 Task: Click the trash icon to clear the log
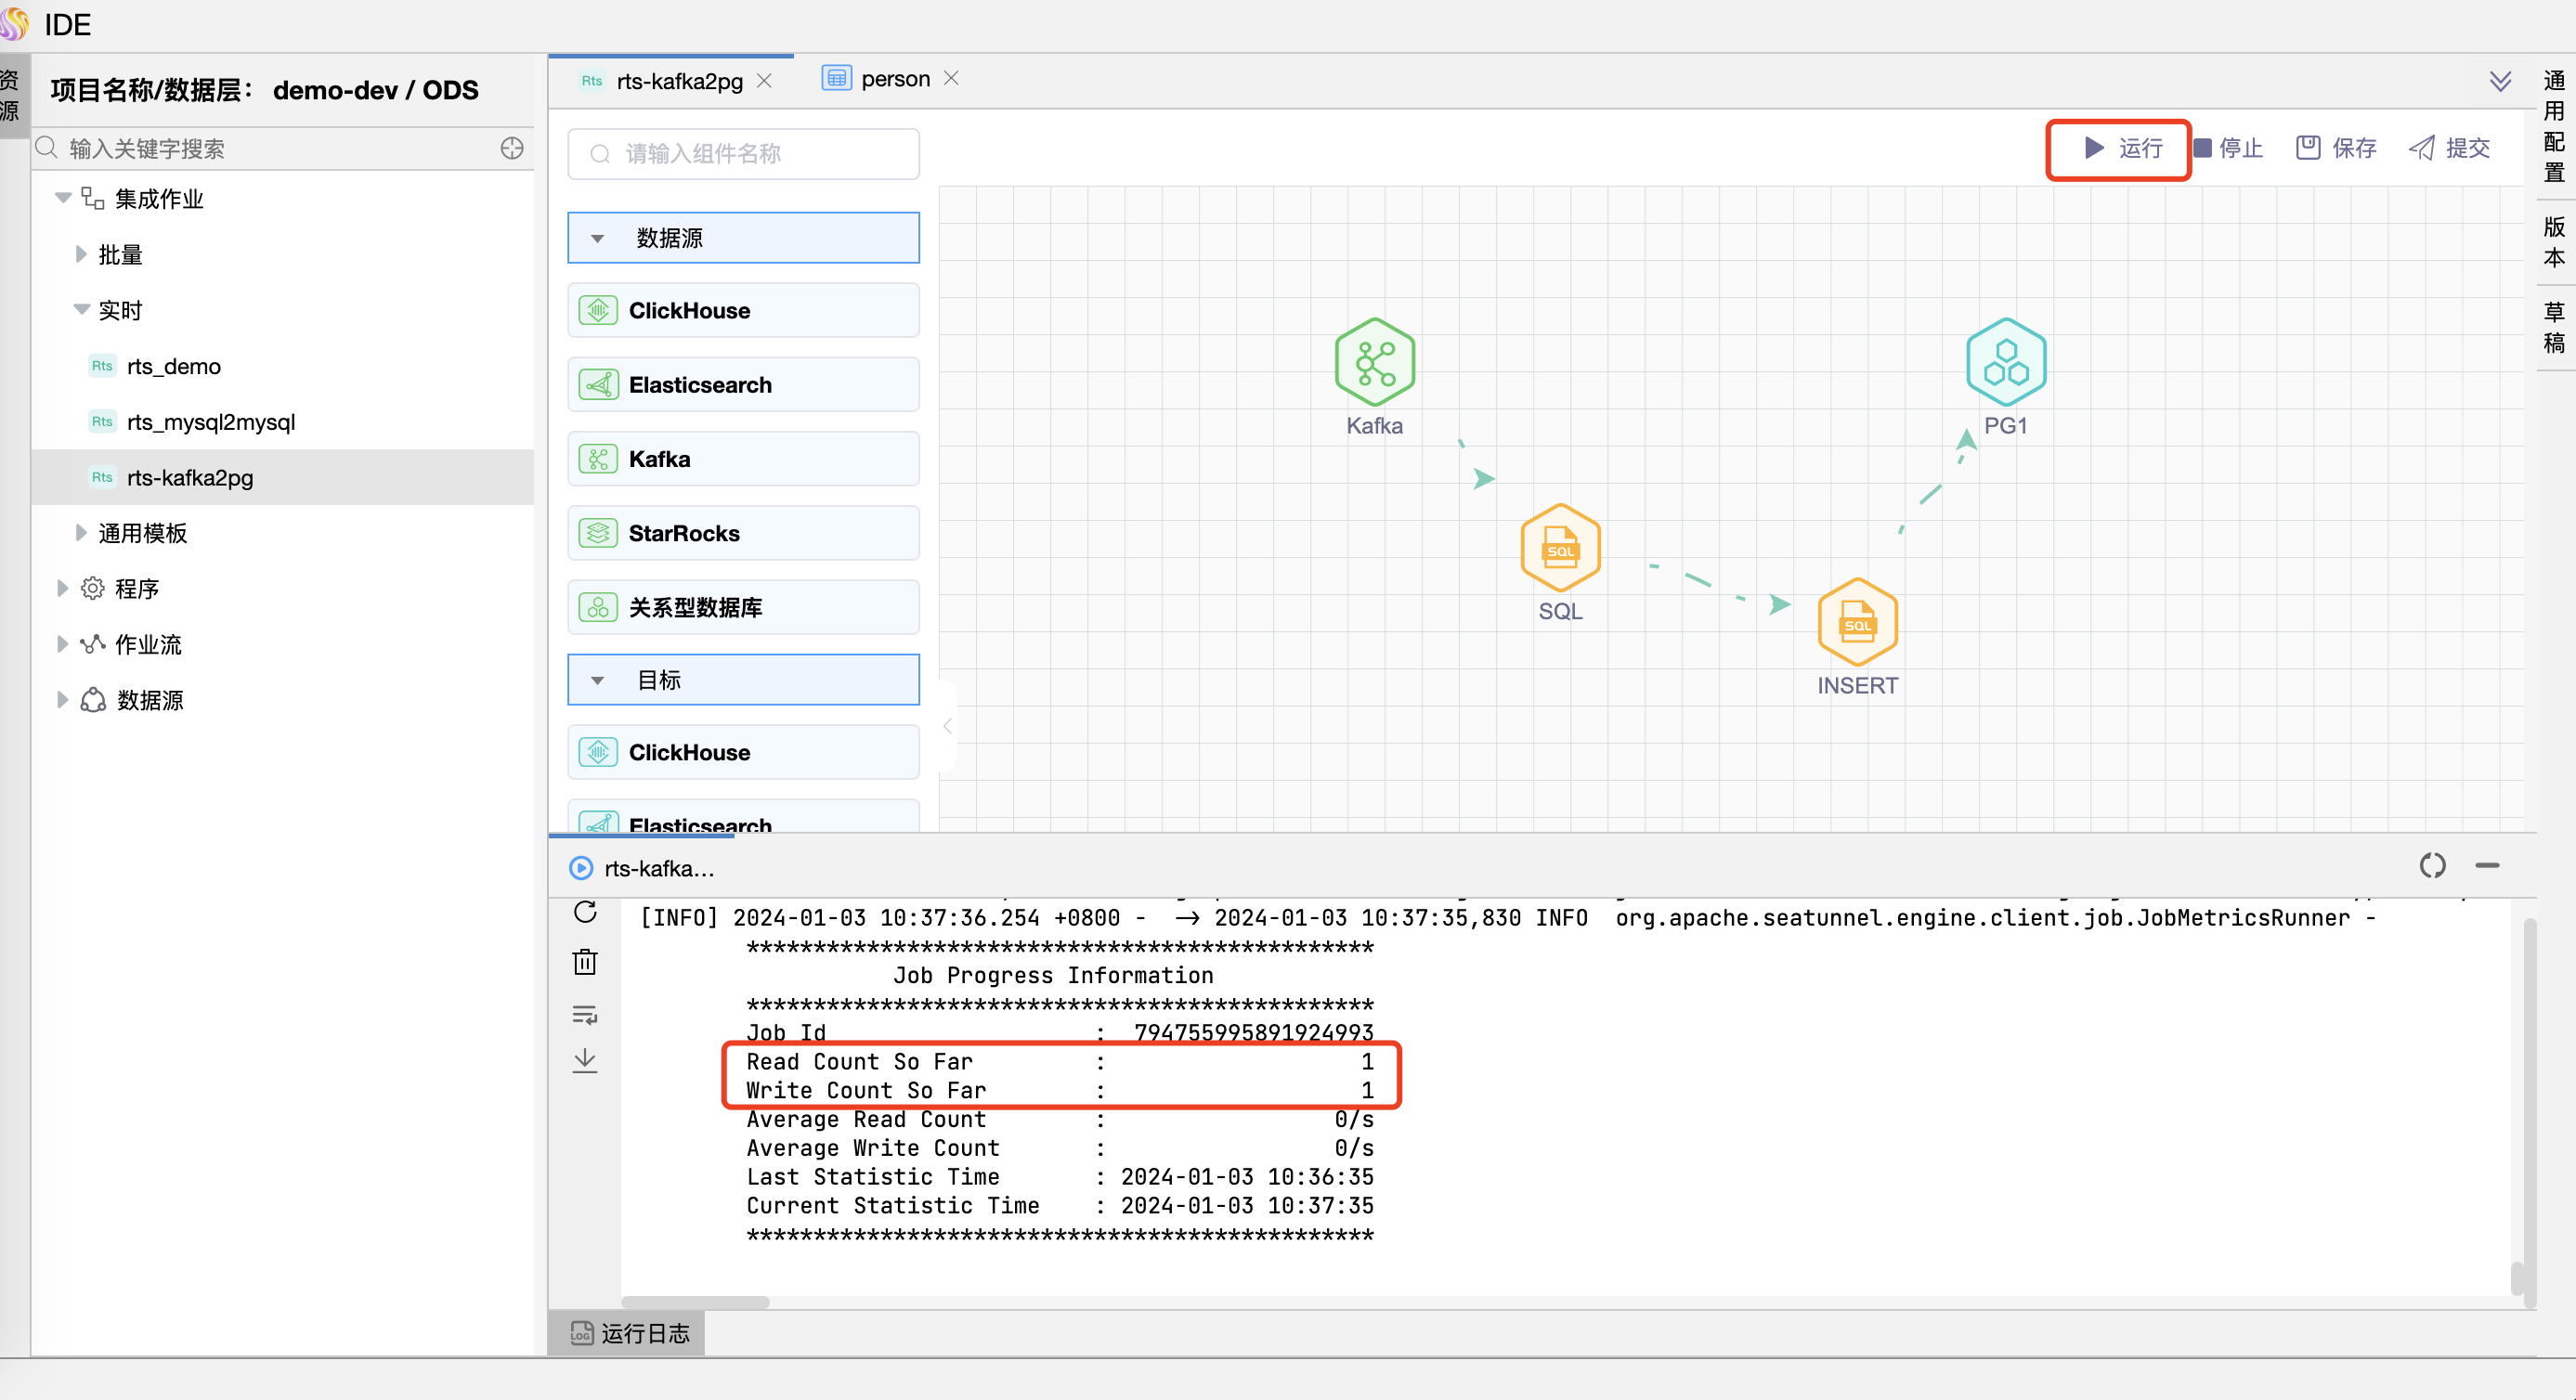click(585, 962)
